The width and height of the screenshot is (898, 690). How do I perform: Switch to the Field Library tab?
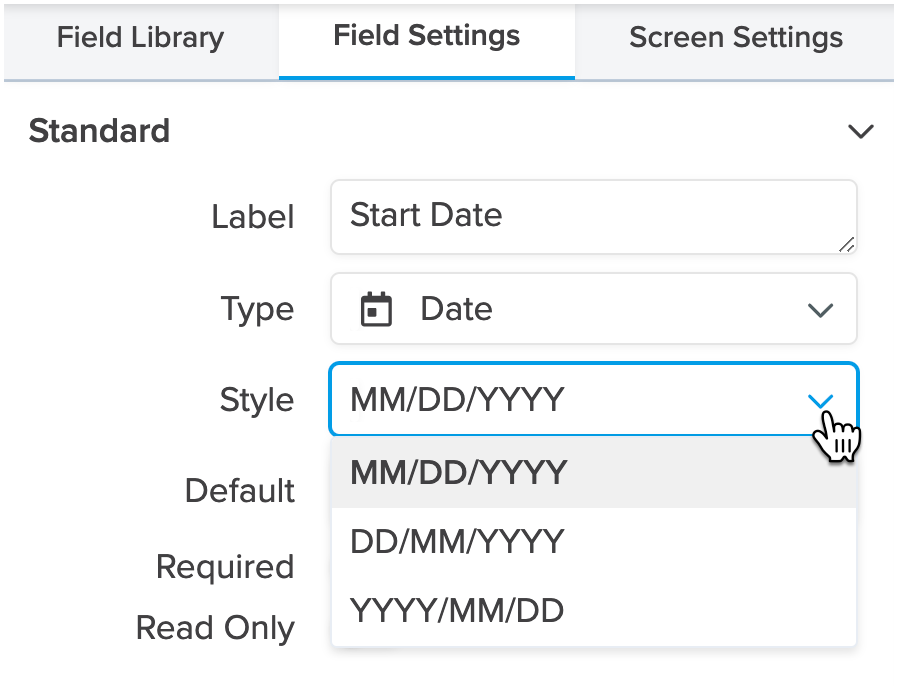(141, 40)
